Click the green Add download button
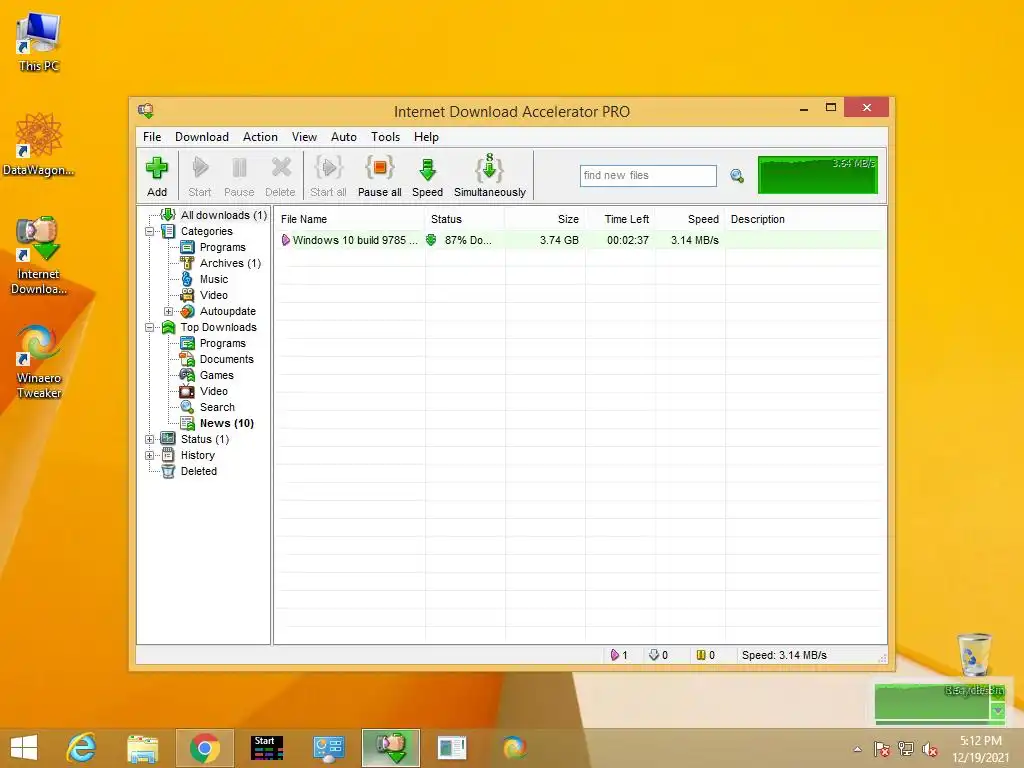Image resolution: width=1024 pixels, height=768 pixels. click(157, 176)
